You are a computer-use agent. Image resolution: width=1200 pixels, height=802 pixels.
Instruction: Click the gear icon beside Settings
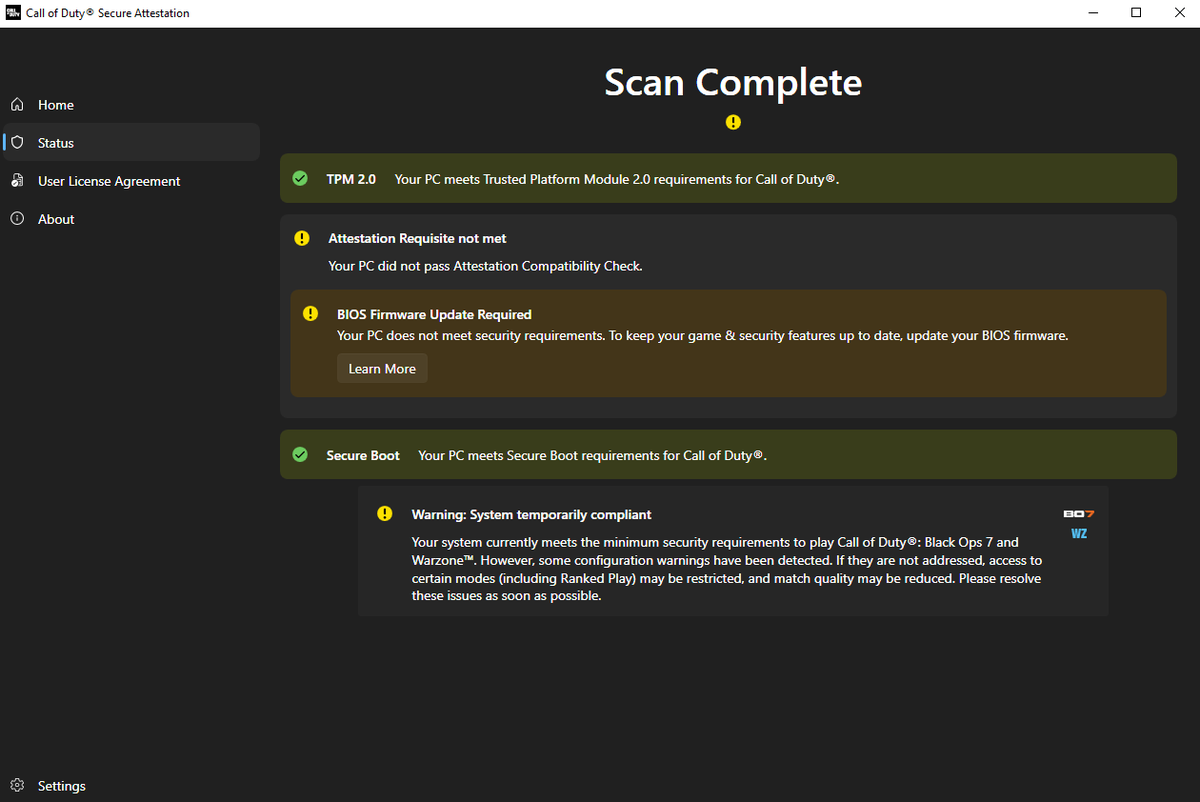(17, 786)
